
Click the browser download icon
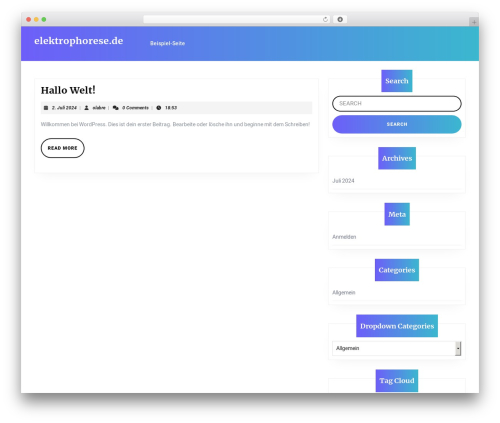click(340, 20)
